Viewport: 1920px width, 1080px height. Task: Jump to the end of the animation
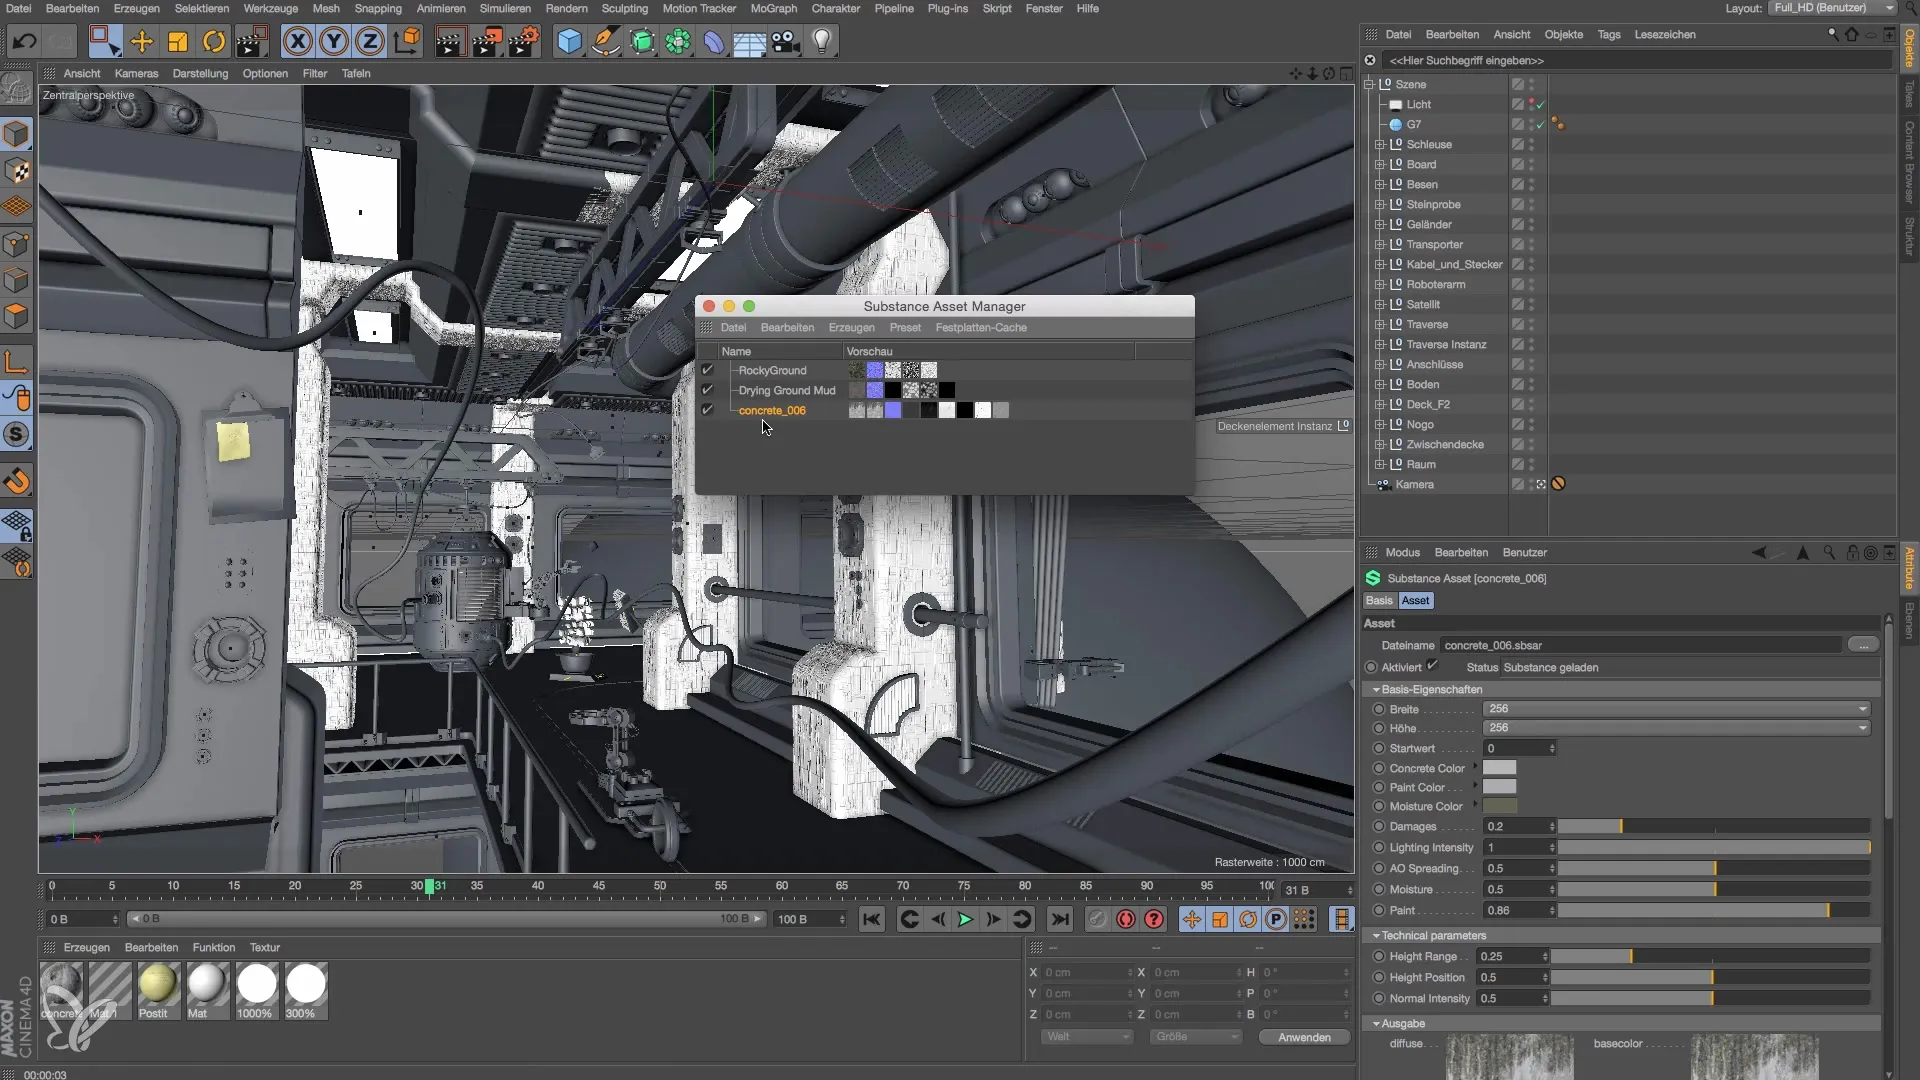1060,919
